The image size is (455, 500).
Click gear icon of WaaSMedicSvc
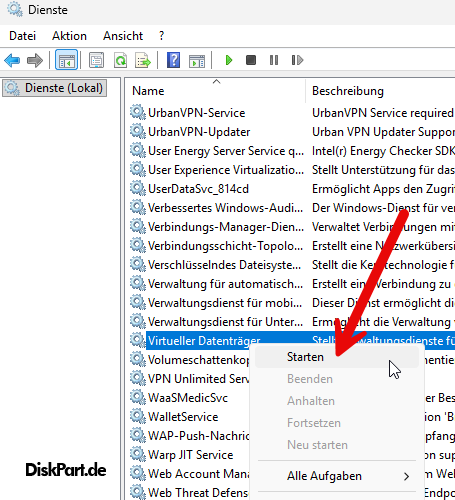point(138,397)
